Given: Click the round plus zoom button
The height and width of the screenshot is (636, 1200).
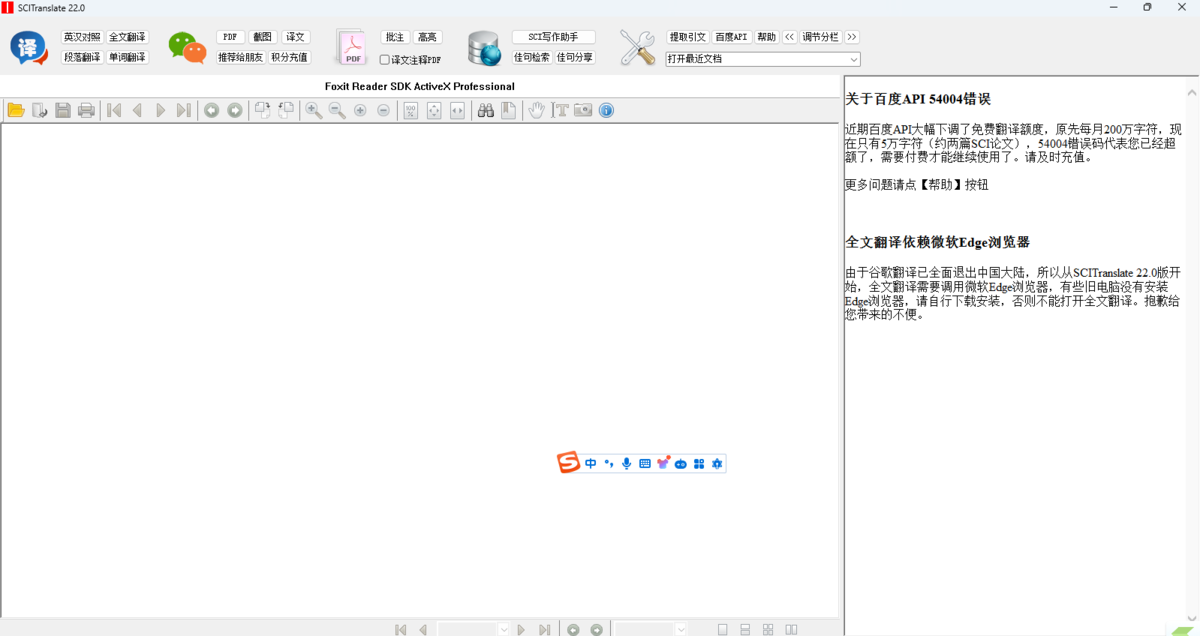Looking at the screenshot, I should (360, 110).
